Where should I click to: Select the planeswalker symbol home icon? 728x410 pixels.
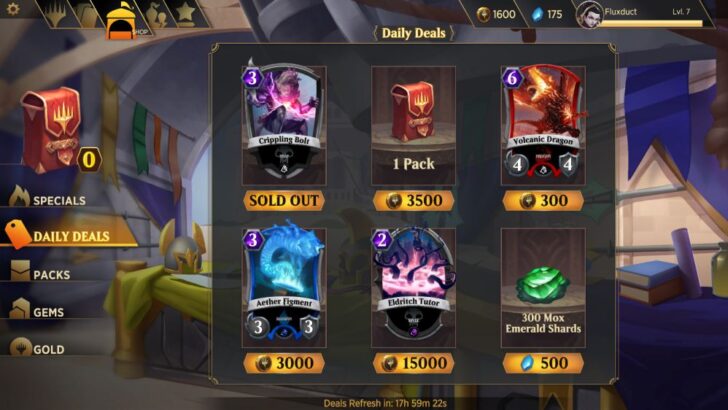(57, 14)
